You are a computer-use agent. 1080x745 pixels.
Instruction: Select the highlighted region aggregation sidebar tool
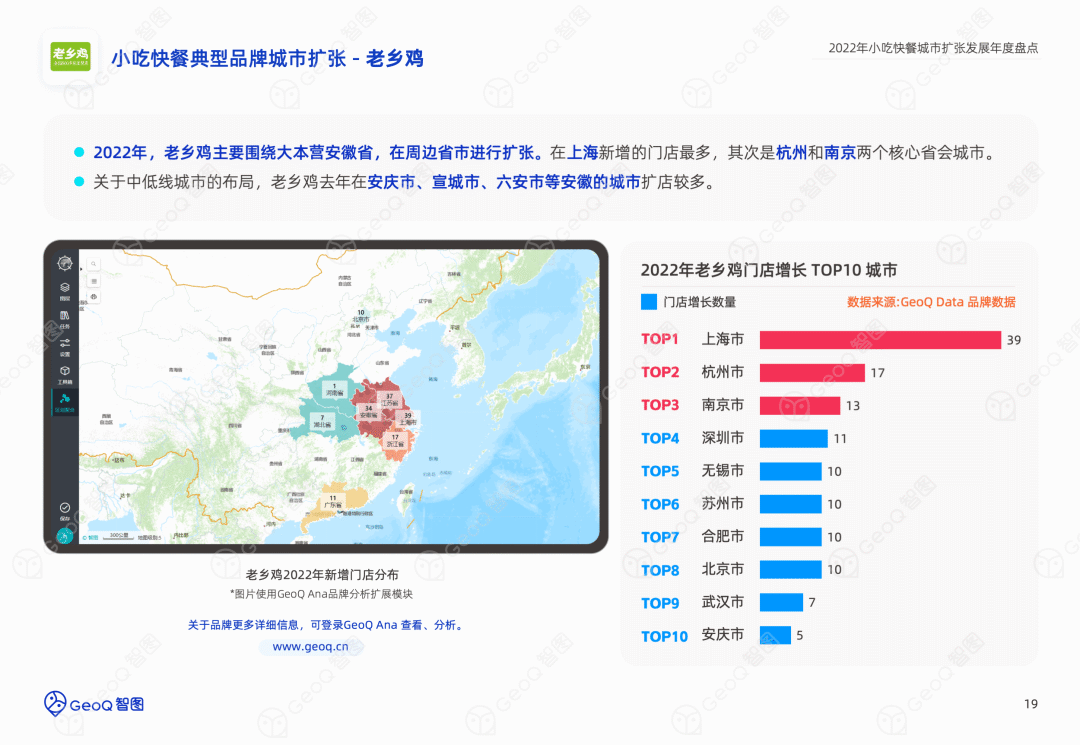coord(65,402)
